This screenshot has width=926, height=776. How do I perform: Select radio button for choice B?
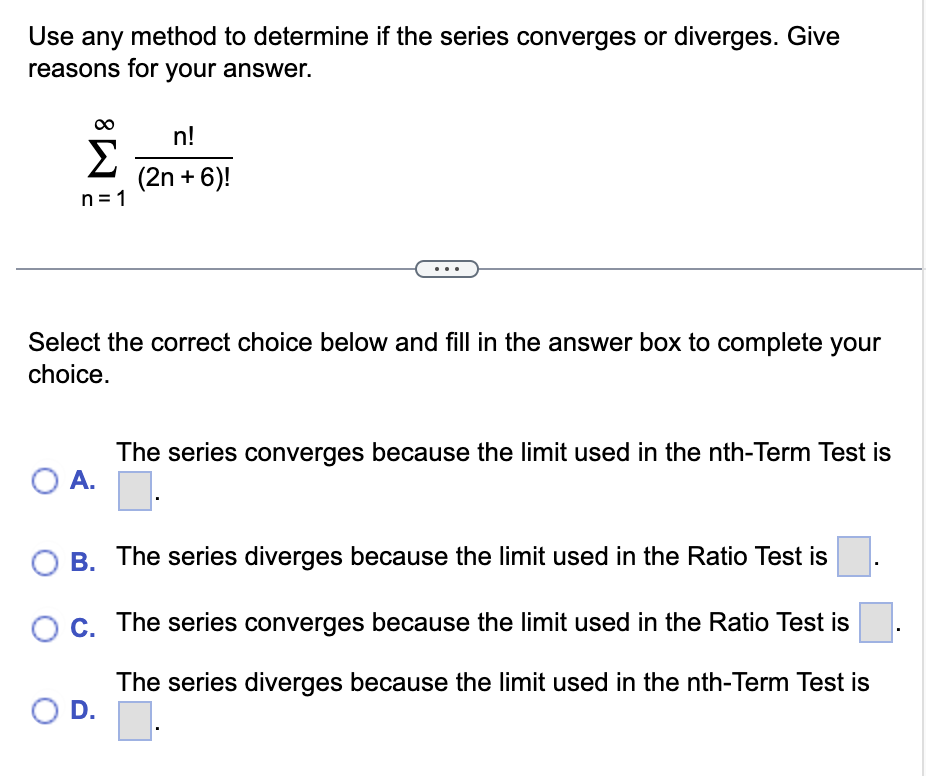pyautogui.click(x=44, y=563)
